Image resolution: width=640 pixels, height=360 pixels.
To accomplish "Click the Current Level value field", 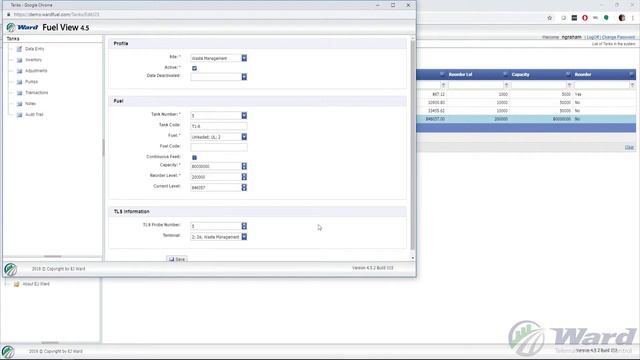I will click(216, 187).
